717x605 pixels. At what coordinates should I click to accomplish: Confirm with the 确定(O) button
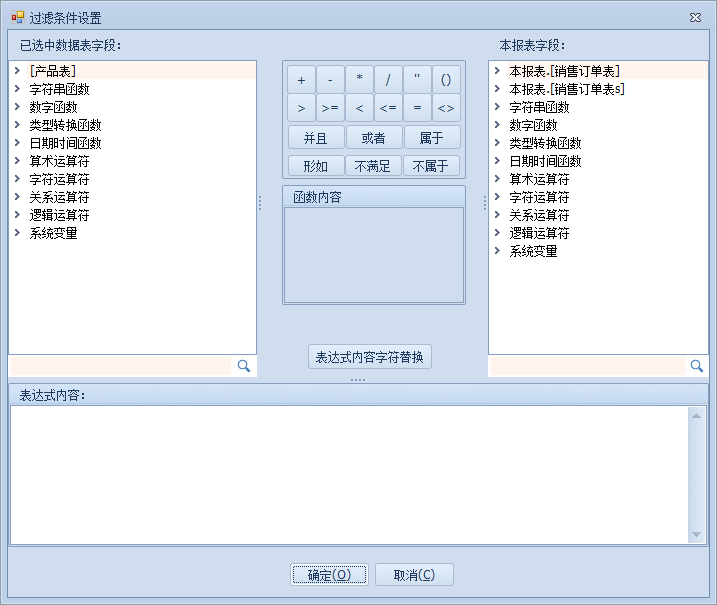tap(329, 574)
